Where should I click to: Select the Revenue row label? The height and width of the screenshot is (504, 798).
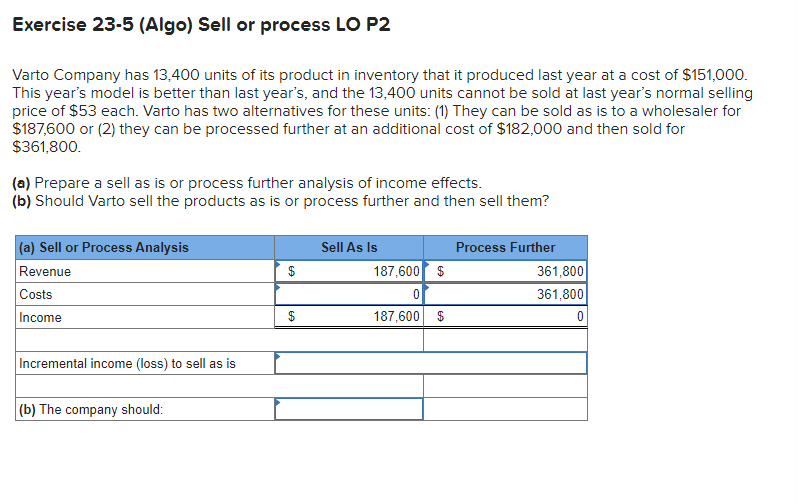(x=45, y=271)
